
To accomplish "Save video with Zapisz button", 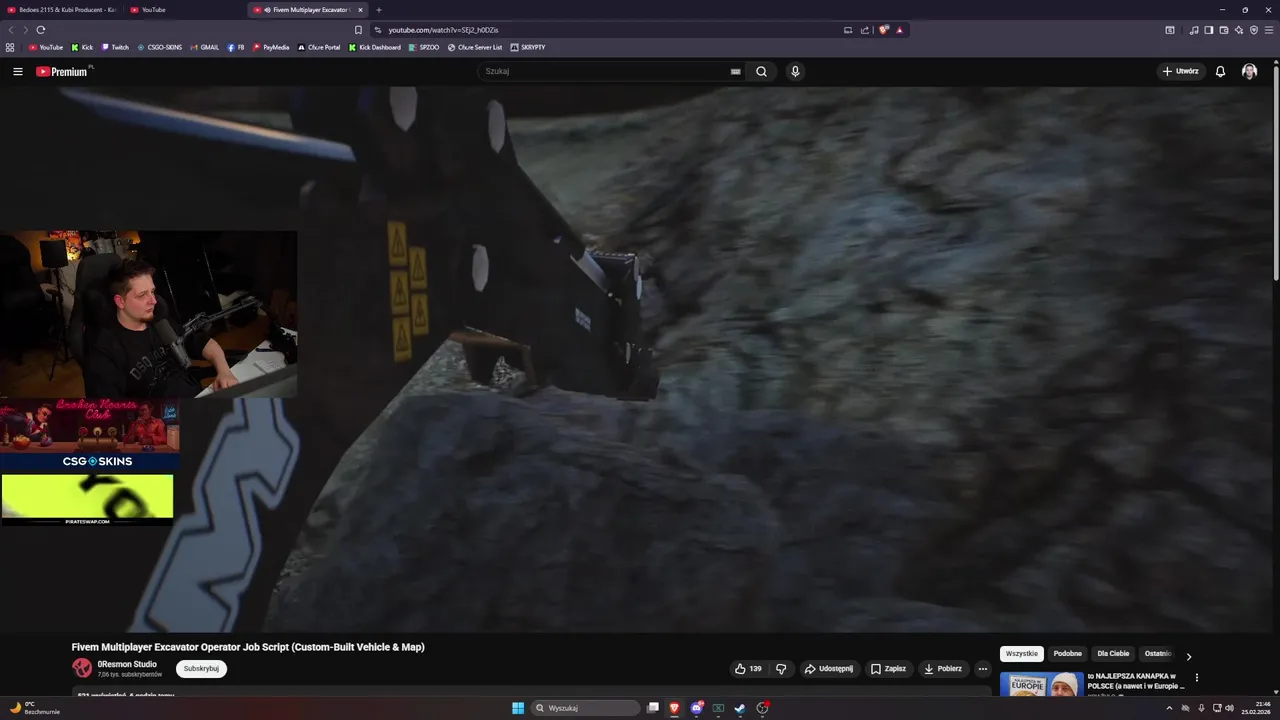I will coord(888,669).
